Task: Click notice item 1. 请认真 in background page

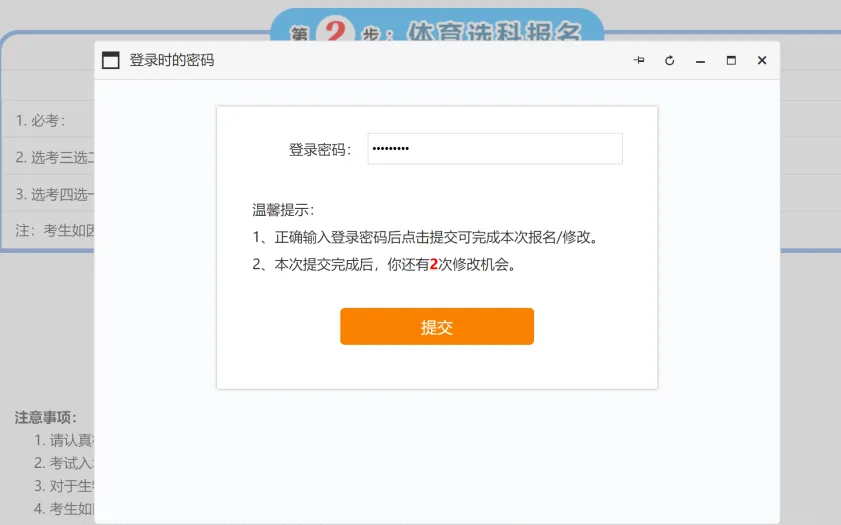Action: pyautogui.click(x=64, y=440)
